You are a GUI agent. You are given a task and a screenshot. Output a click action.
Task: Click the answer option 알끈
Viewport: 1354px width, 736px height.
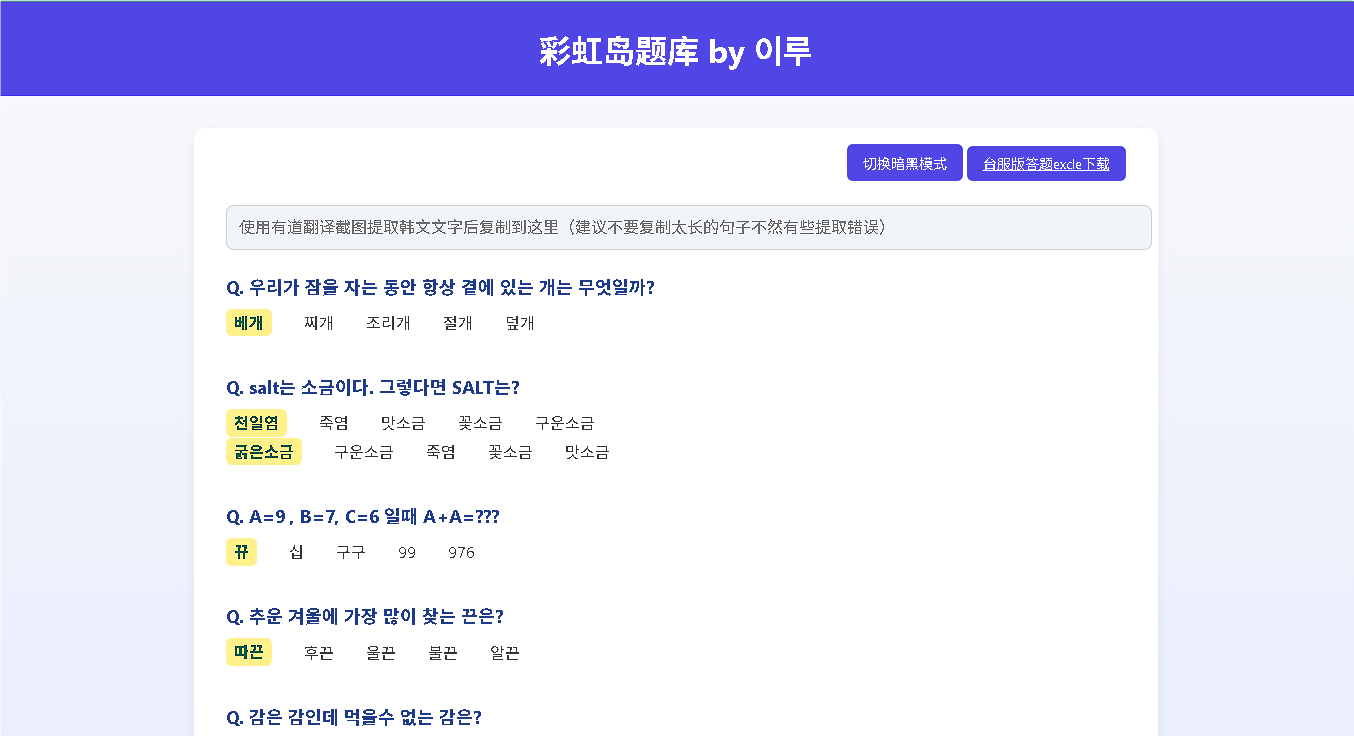504,653
